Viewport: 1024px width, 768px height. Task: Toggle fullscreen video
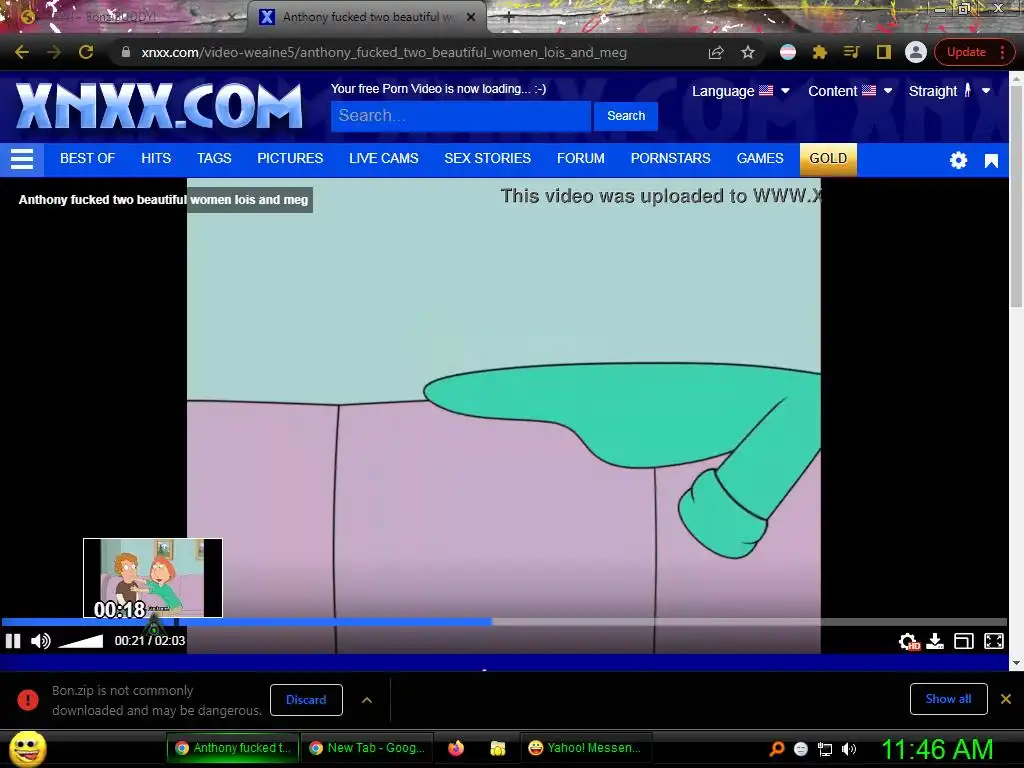(x=994, y=641)
